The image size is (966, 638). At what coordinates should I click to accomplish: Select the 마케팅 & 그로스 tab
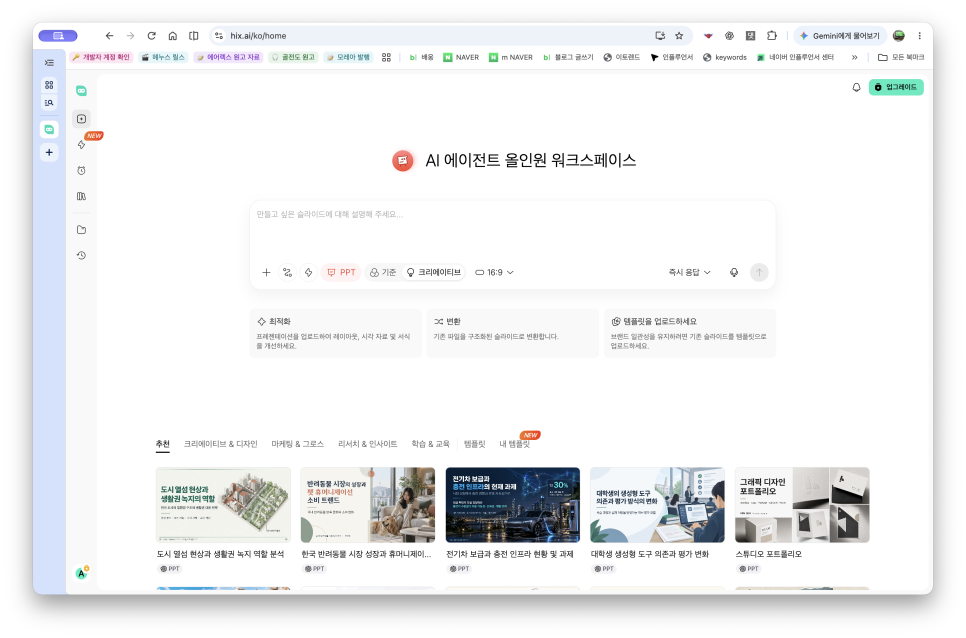click(298, 444)
